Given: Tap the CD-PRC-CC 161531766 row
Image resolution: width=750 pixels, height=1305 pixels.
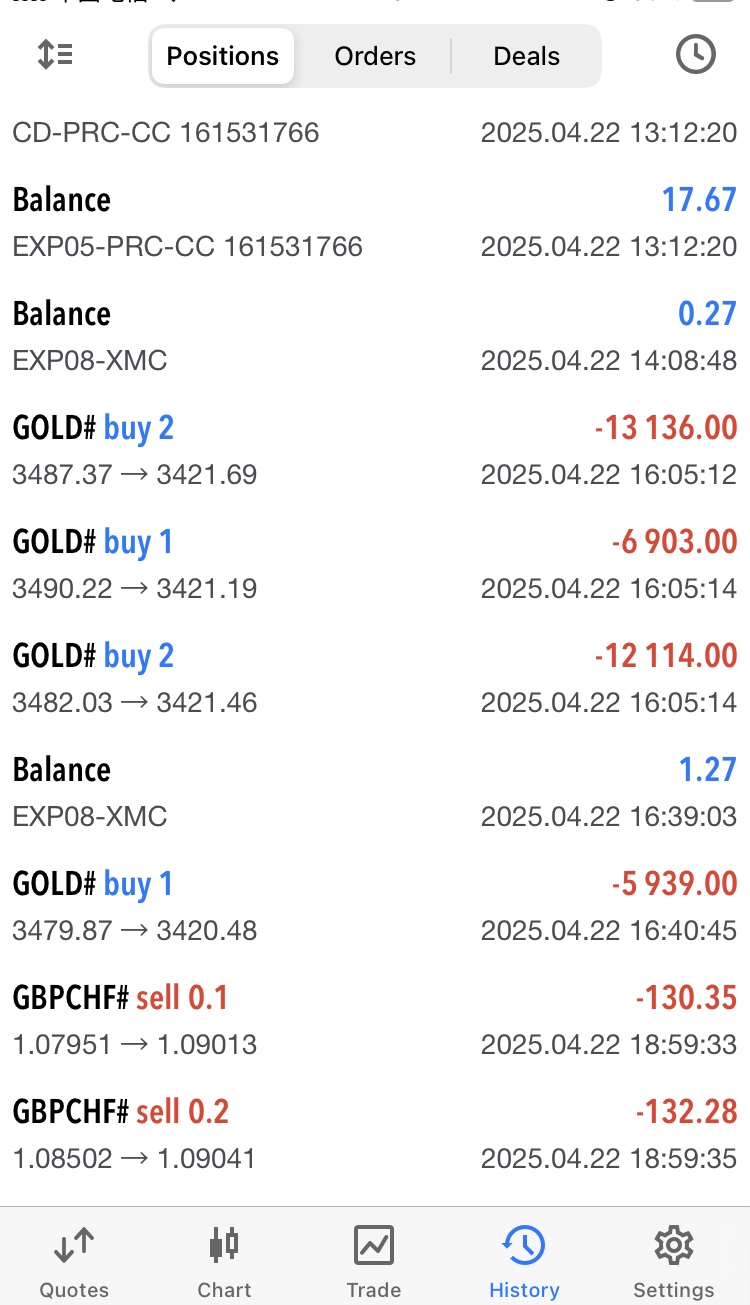Looking at the screenshot, I should pyautogui.click(x=375, y=133).
